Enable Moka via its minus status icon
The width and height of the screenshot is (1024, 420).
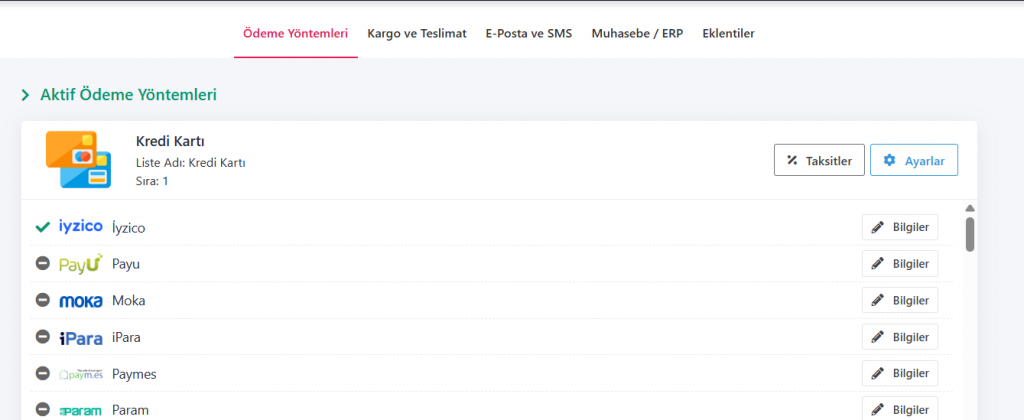(42, 300)
